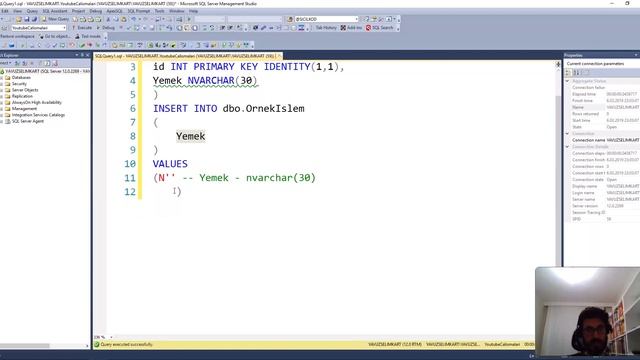This screenshot has height=360, width=640.
Task: Click the Save file icon
Action: 27,19
